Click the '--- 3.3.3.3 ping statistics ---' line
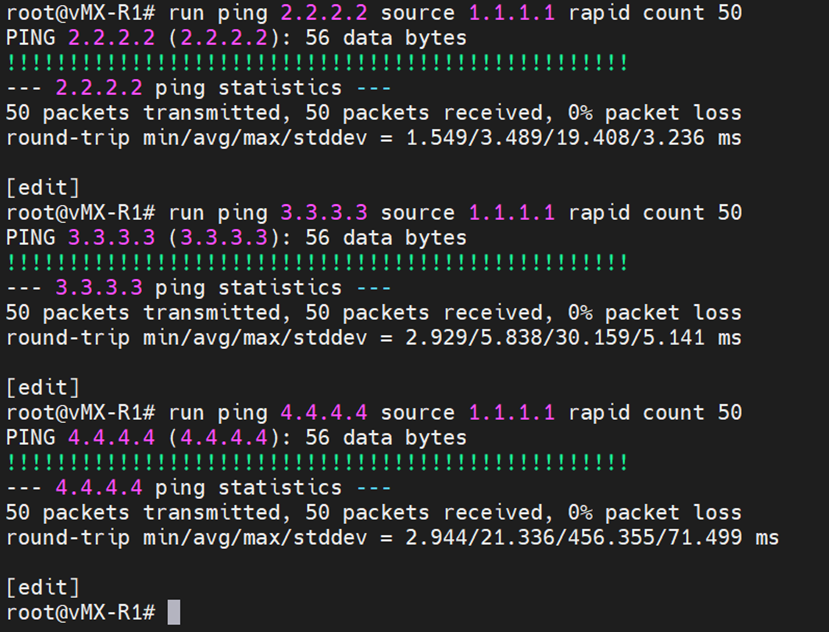The width and height of the screenshot is (829, 632). 198,288
